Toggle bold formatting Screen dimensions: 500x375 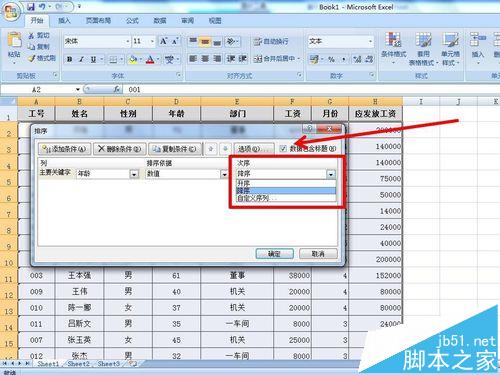69,59
